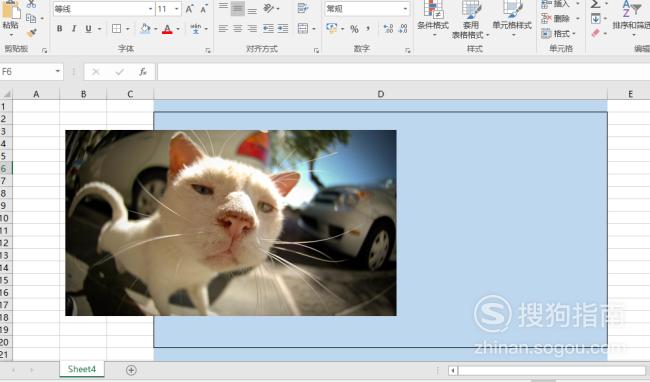Screen dimensions: 650x382
Task: Click the Fill down arrow icon
Action: coord(596,19)
